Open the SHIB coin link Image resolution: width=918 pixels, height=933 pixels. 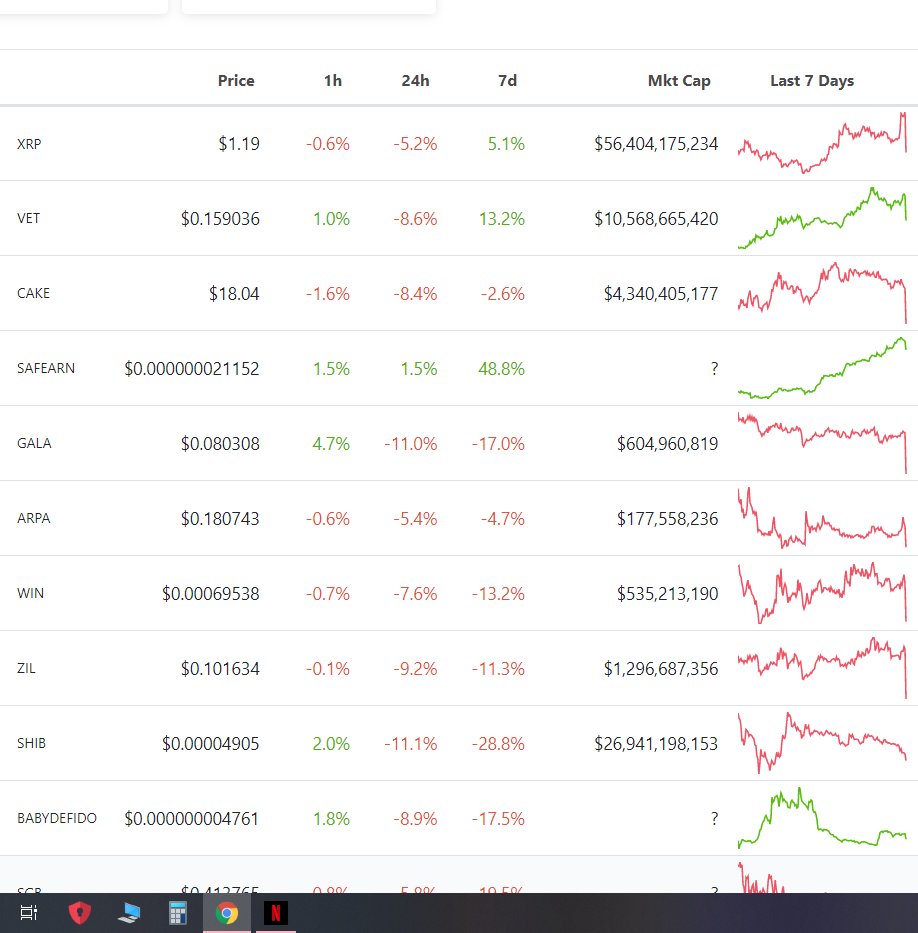click(31, 743)
